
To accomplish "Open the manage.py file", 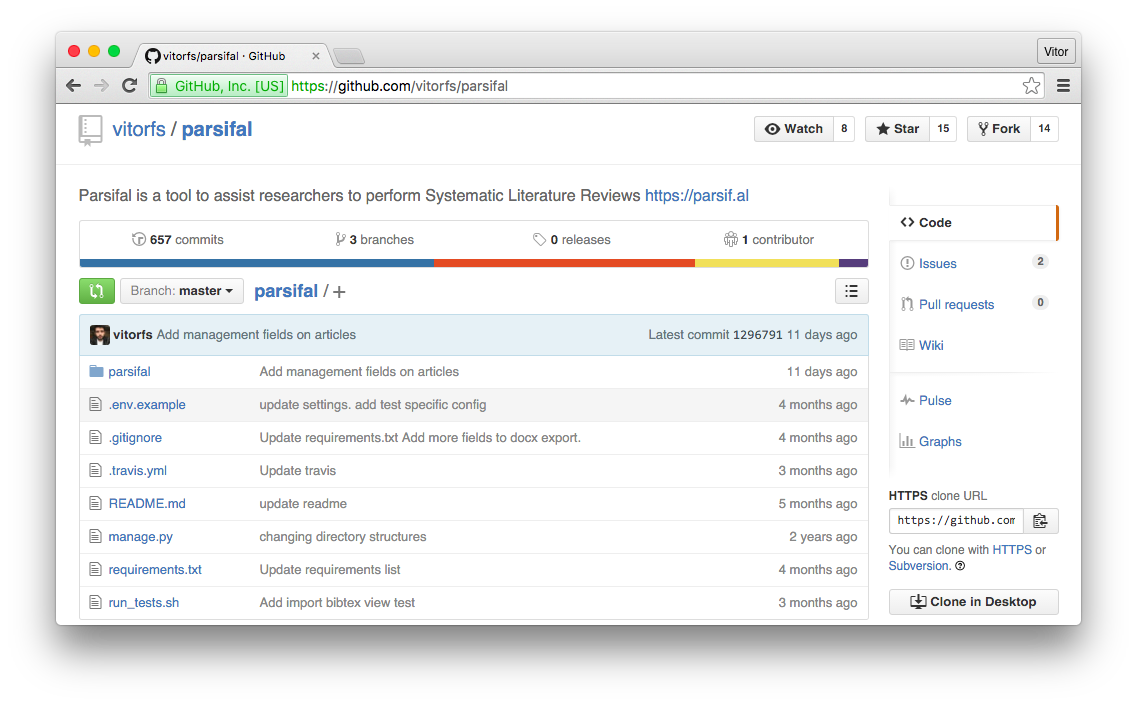I will click(x=141, y=537).
